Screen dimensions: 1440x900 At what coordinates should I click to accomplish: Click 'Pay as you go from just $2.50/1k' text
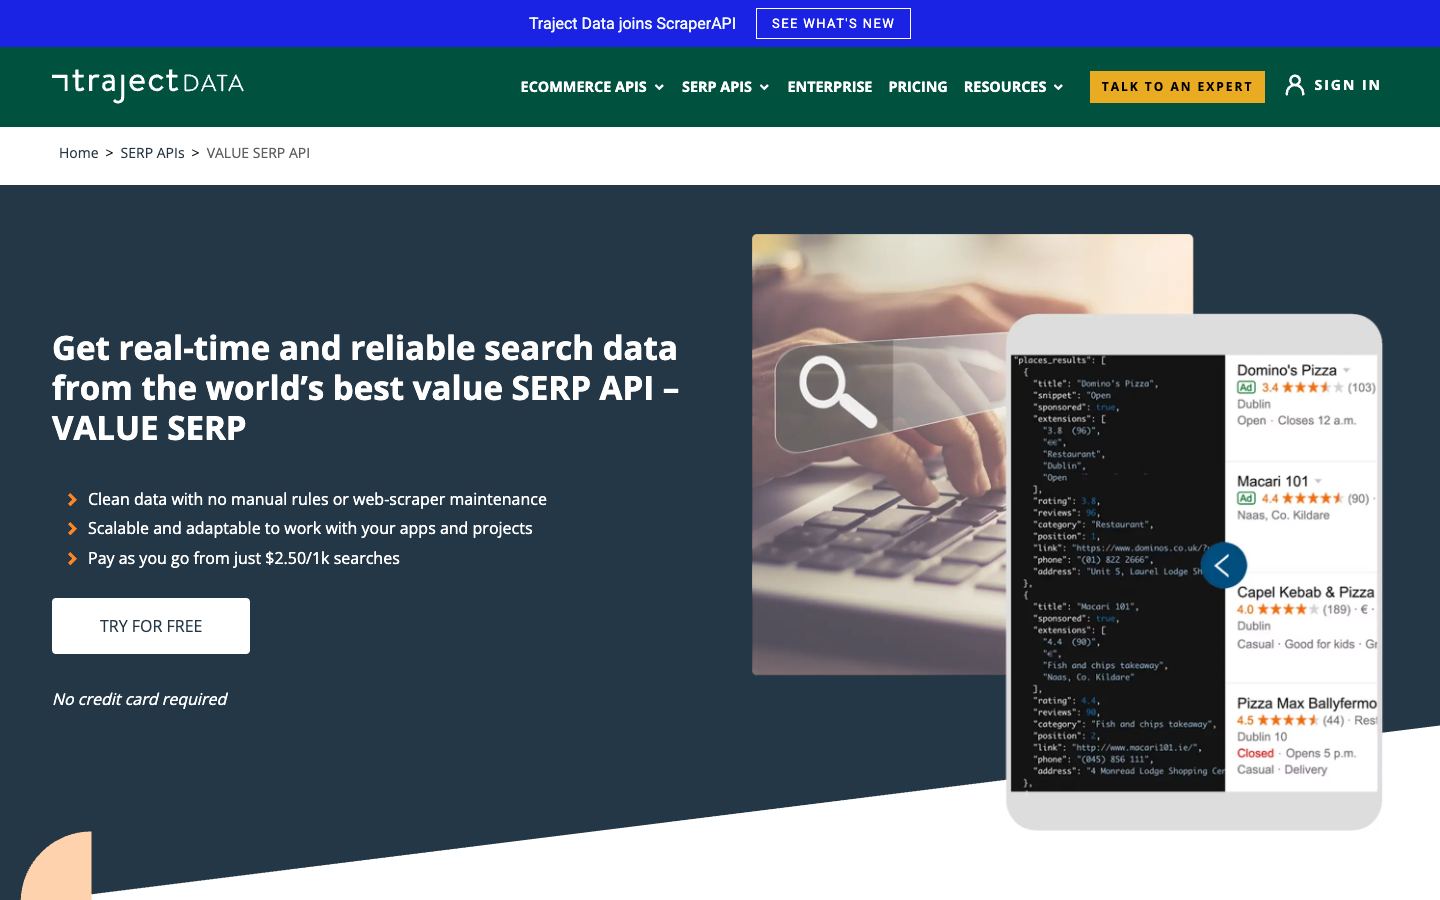tap(244, 558)
